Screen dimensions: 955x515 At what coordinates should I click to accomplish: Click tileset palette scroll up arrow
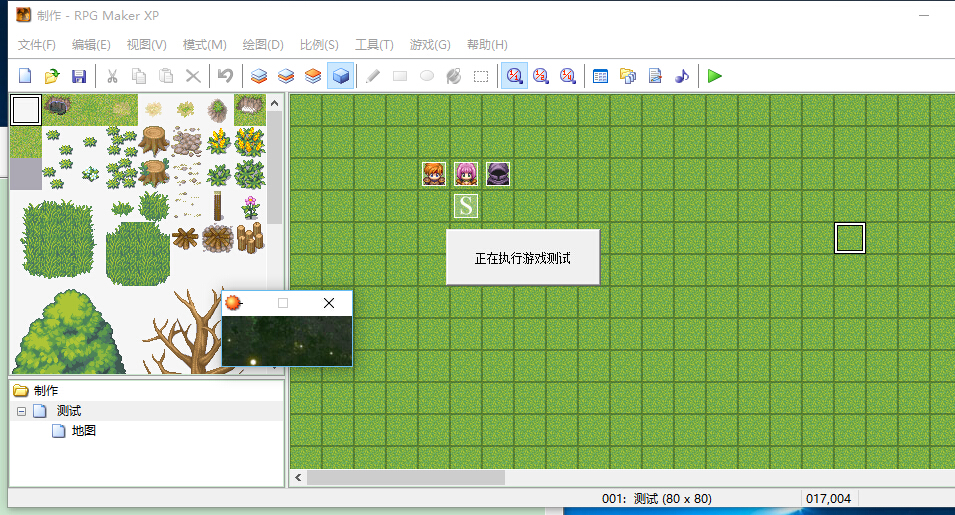pos(275,103)
